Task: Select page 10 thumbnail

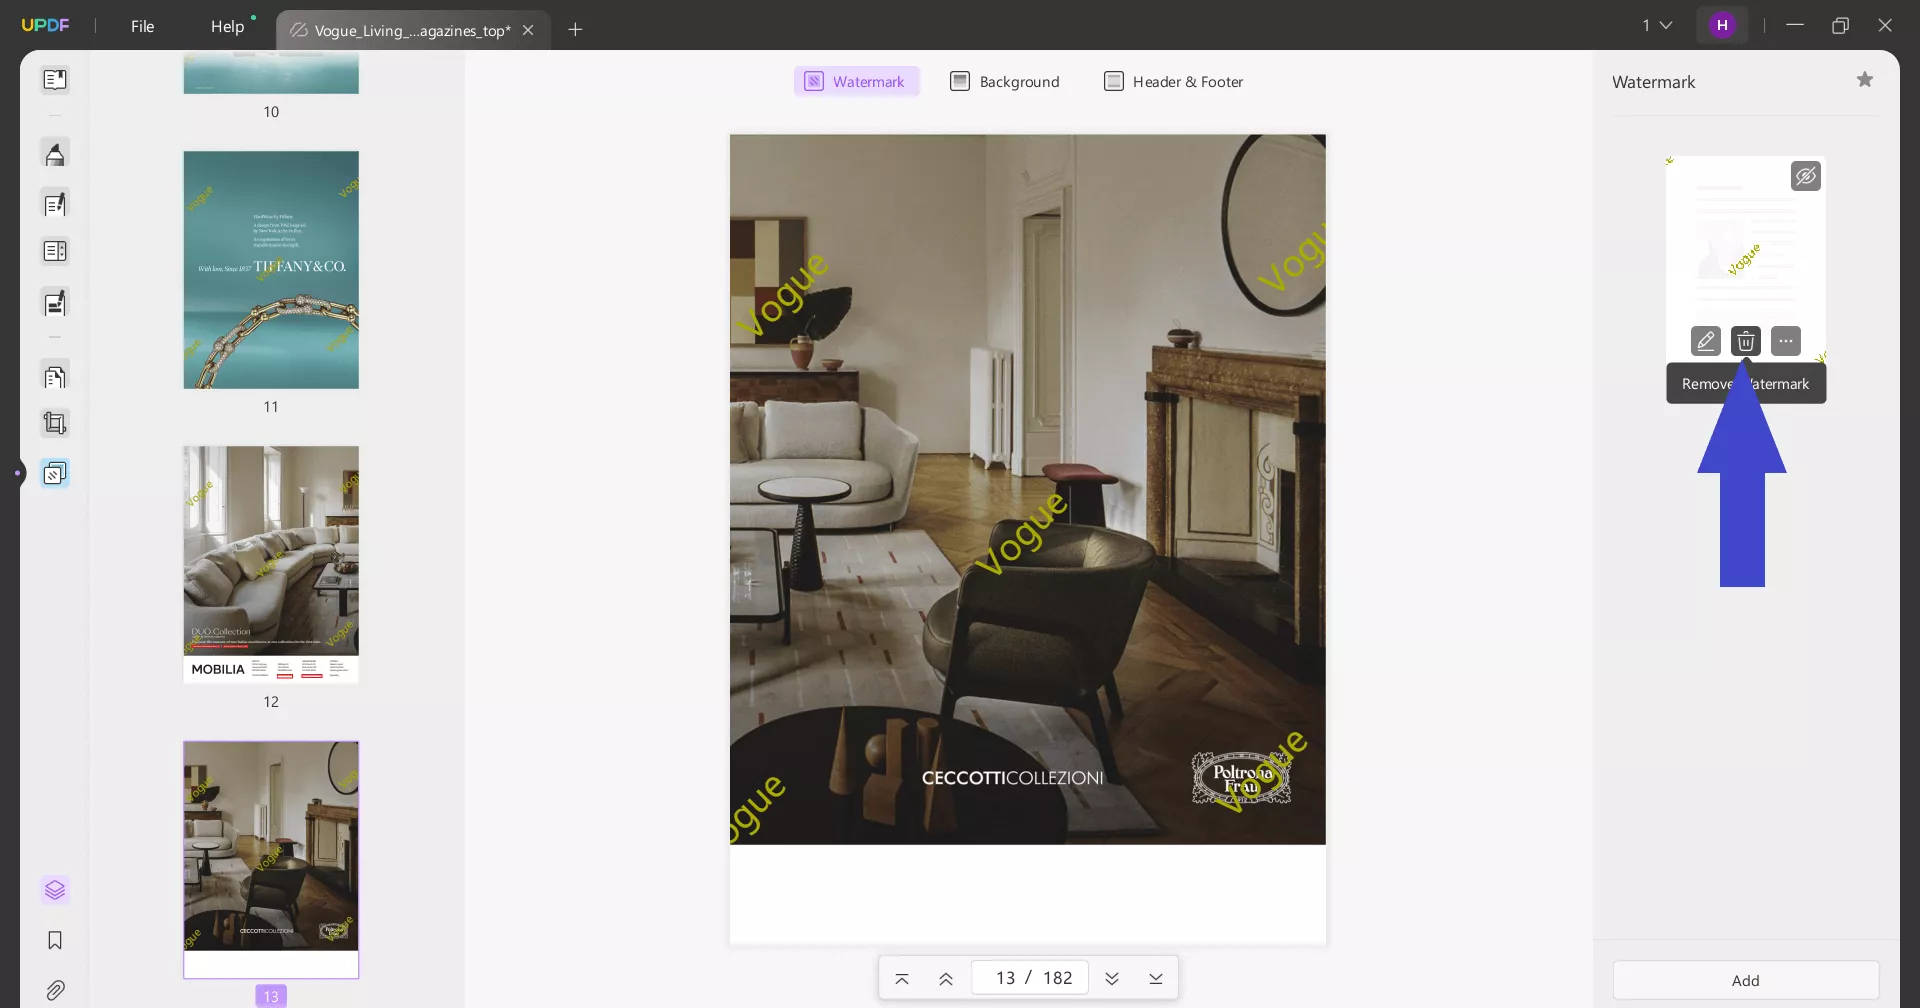Action: tap(271, 72)
